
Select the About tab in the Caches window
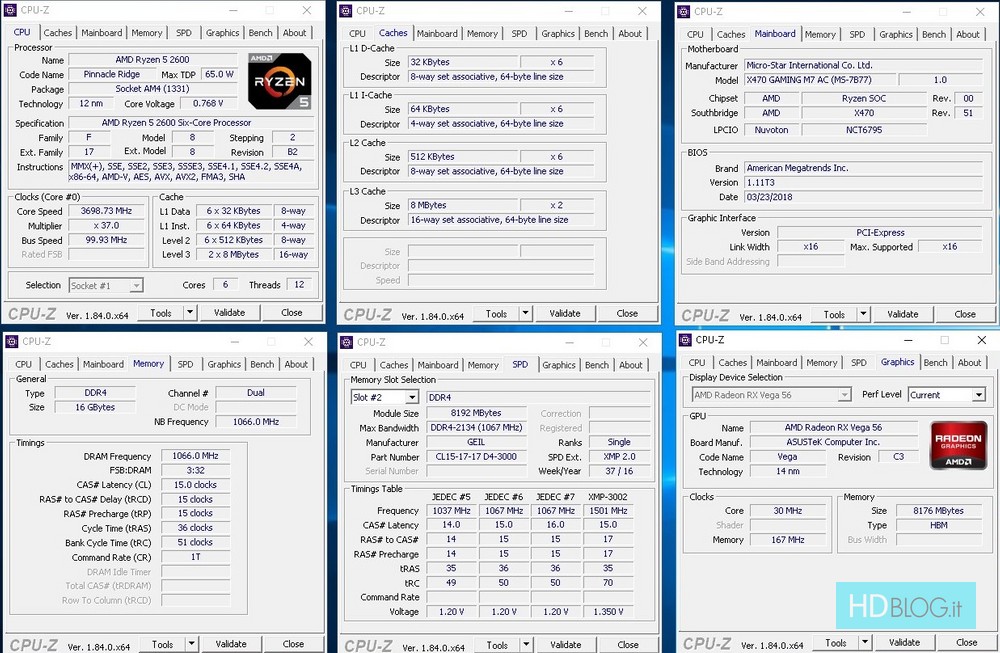tap(630, 33)
